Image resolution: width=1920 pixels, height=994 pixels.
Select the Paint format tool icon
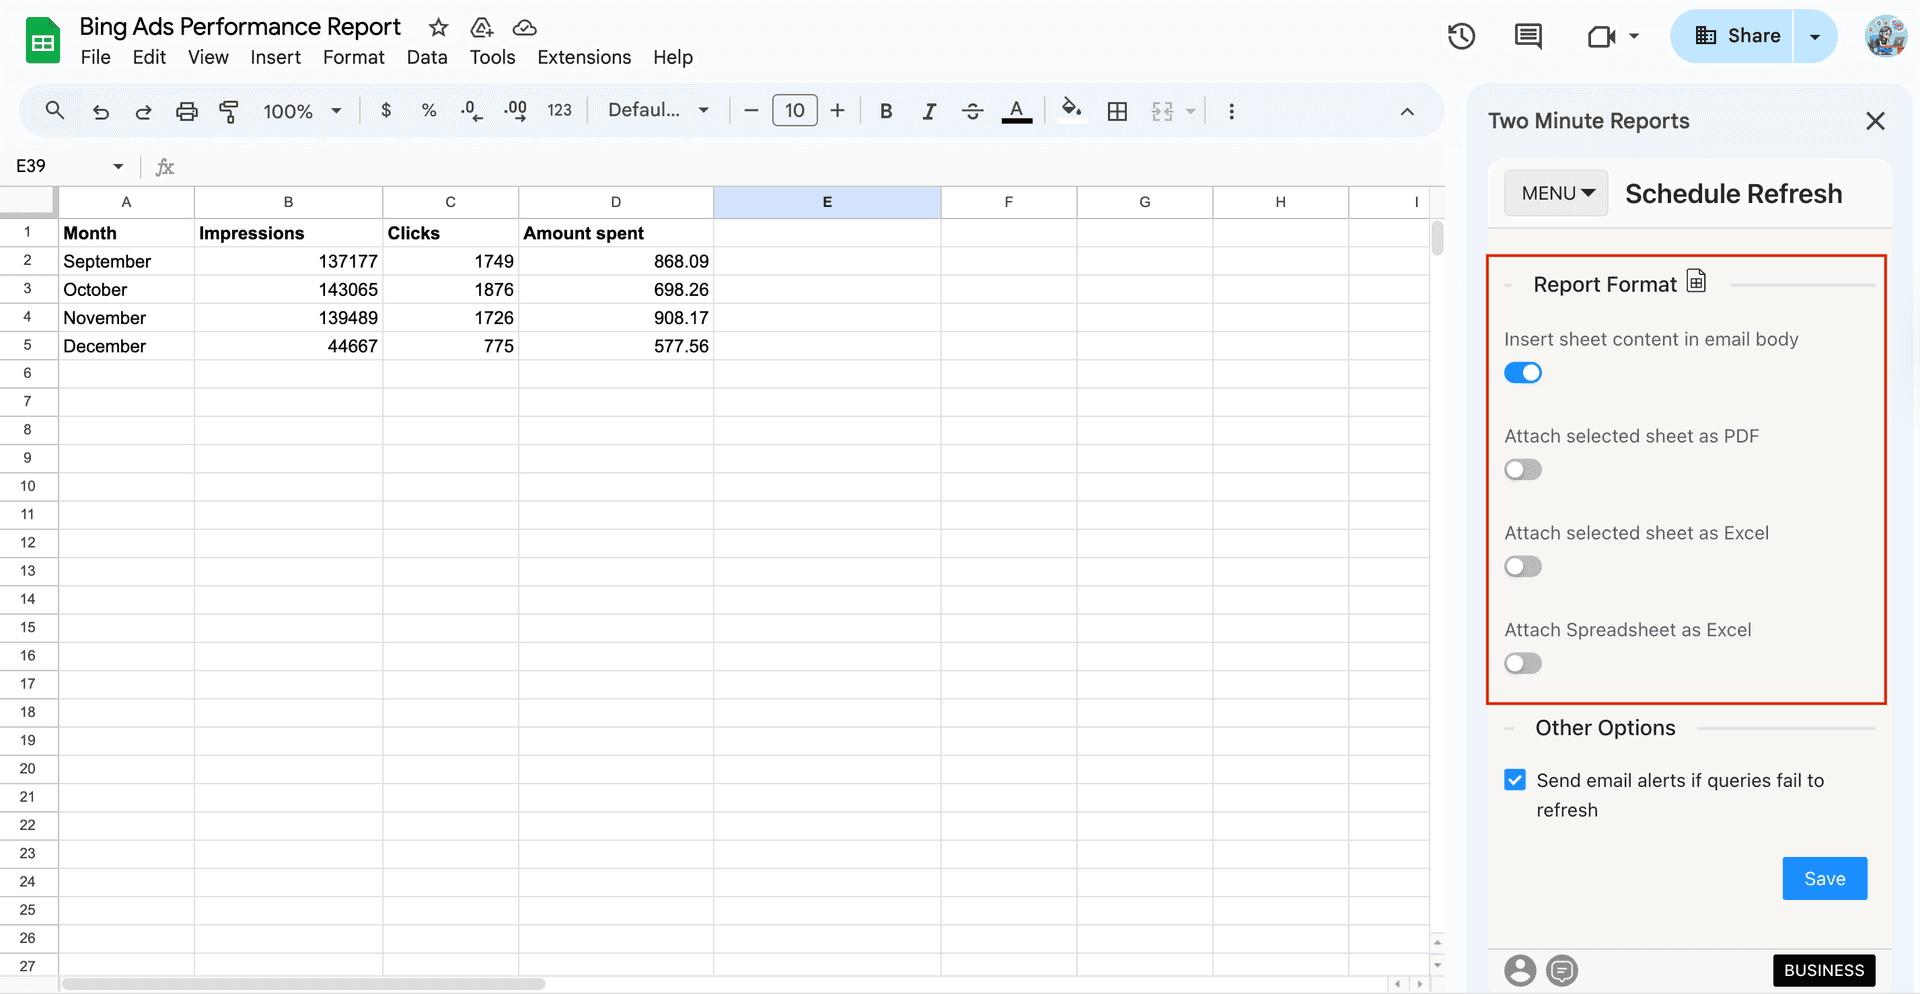tap(229, 110)
